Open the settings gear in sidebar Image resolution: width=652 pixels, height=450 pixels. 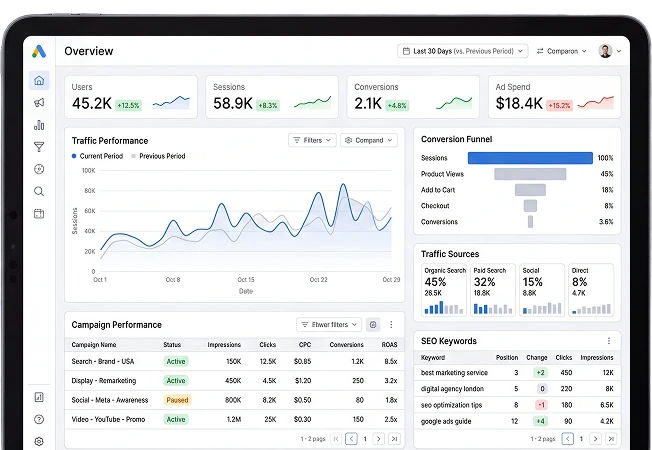point(39,441)
